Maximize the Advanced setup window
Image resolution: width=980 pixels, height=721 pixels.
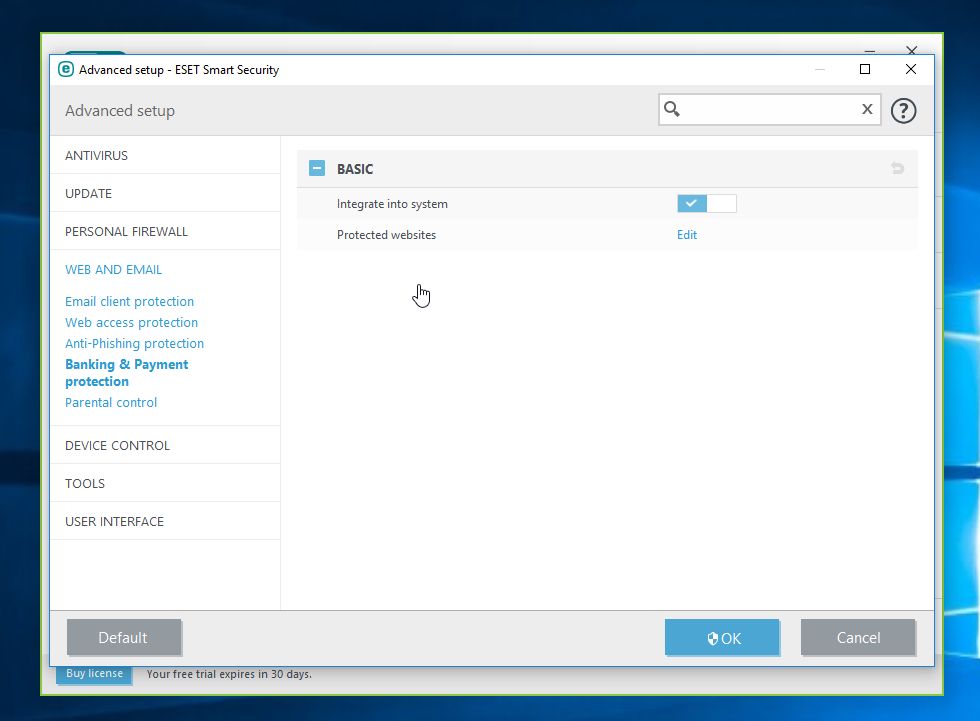[x=865, y=69]
